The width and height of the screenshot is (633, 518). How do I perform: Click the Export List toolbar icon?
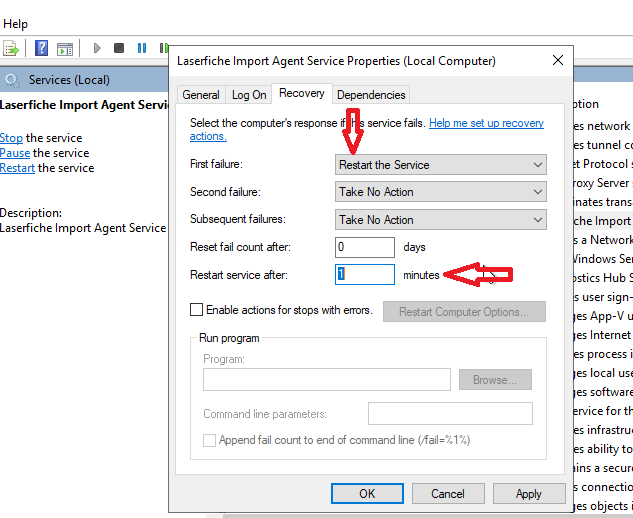pos(11,48)
